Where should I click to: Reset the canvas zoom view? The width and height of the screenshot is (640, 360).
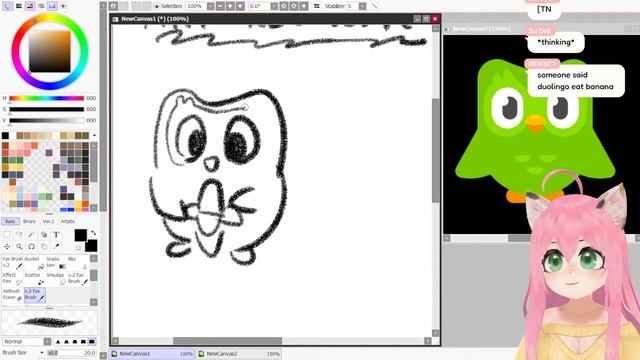[240, 6]
